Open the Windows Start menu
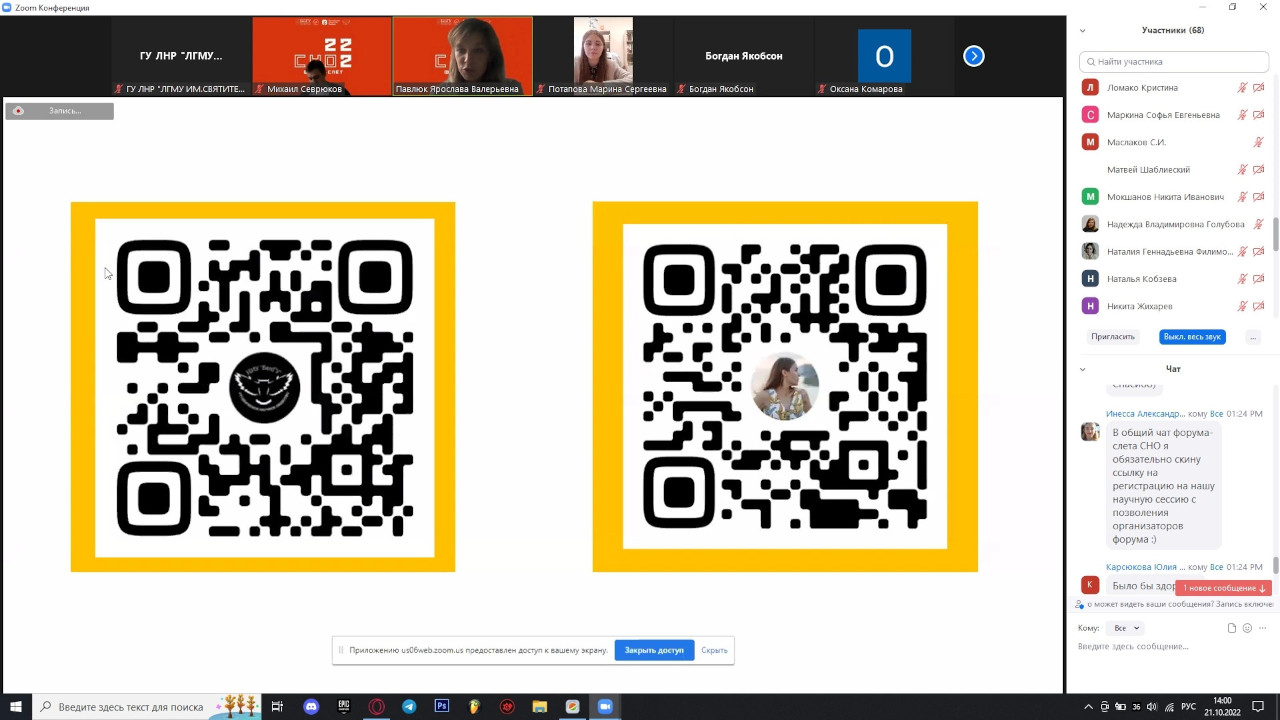The image size is (1280, 720). tap(16, 707)
